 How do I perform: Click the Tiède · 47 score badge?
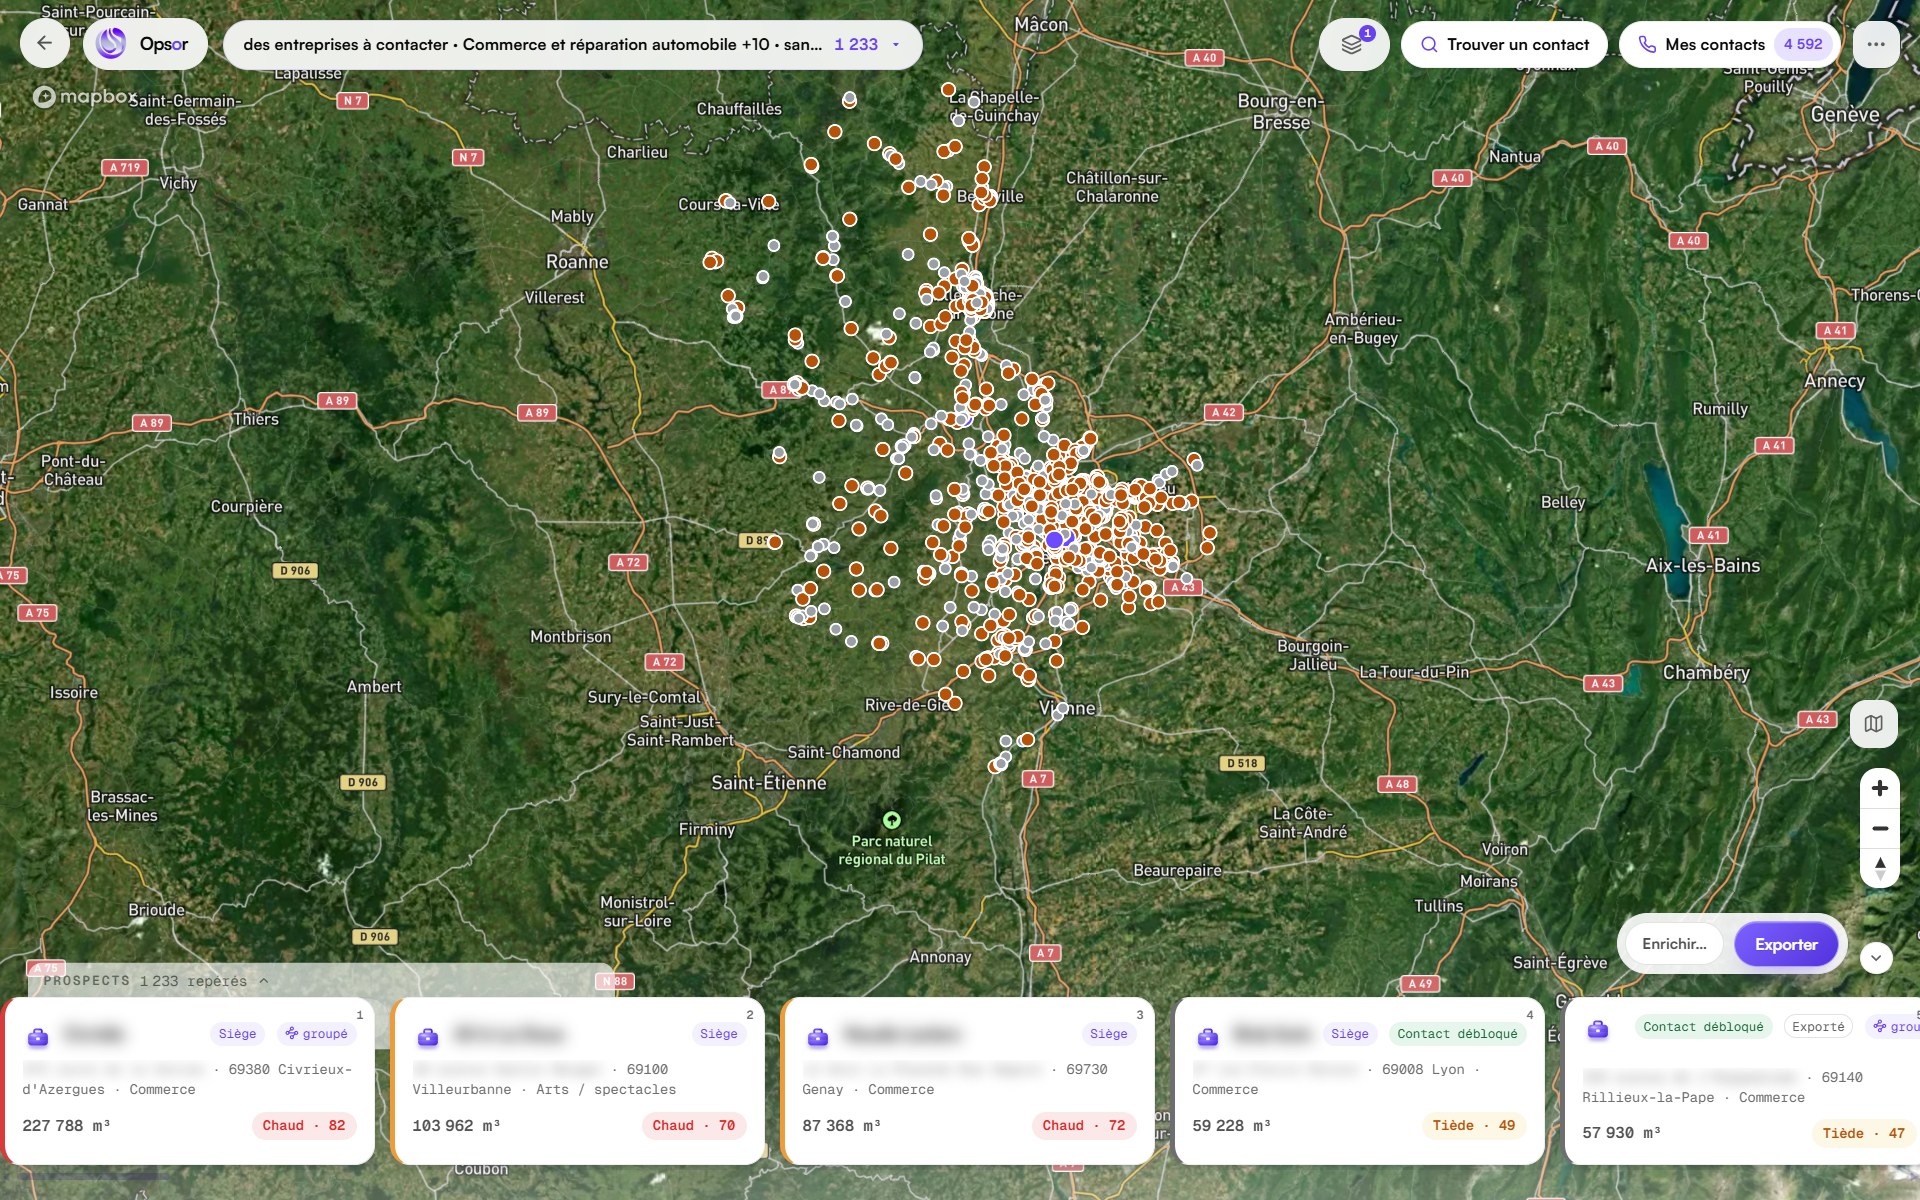(x=1863, y=1133)
